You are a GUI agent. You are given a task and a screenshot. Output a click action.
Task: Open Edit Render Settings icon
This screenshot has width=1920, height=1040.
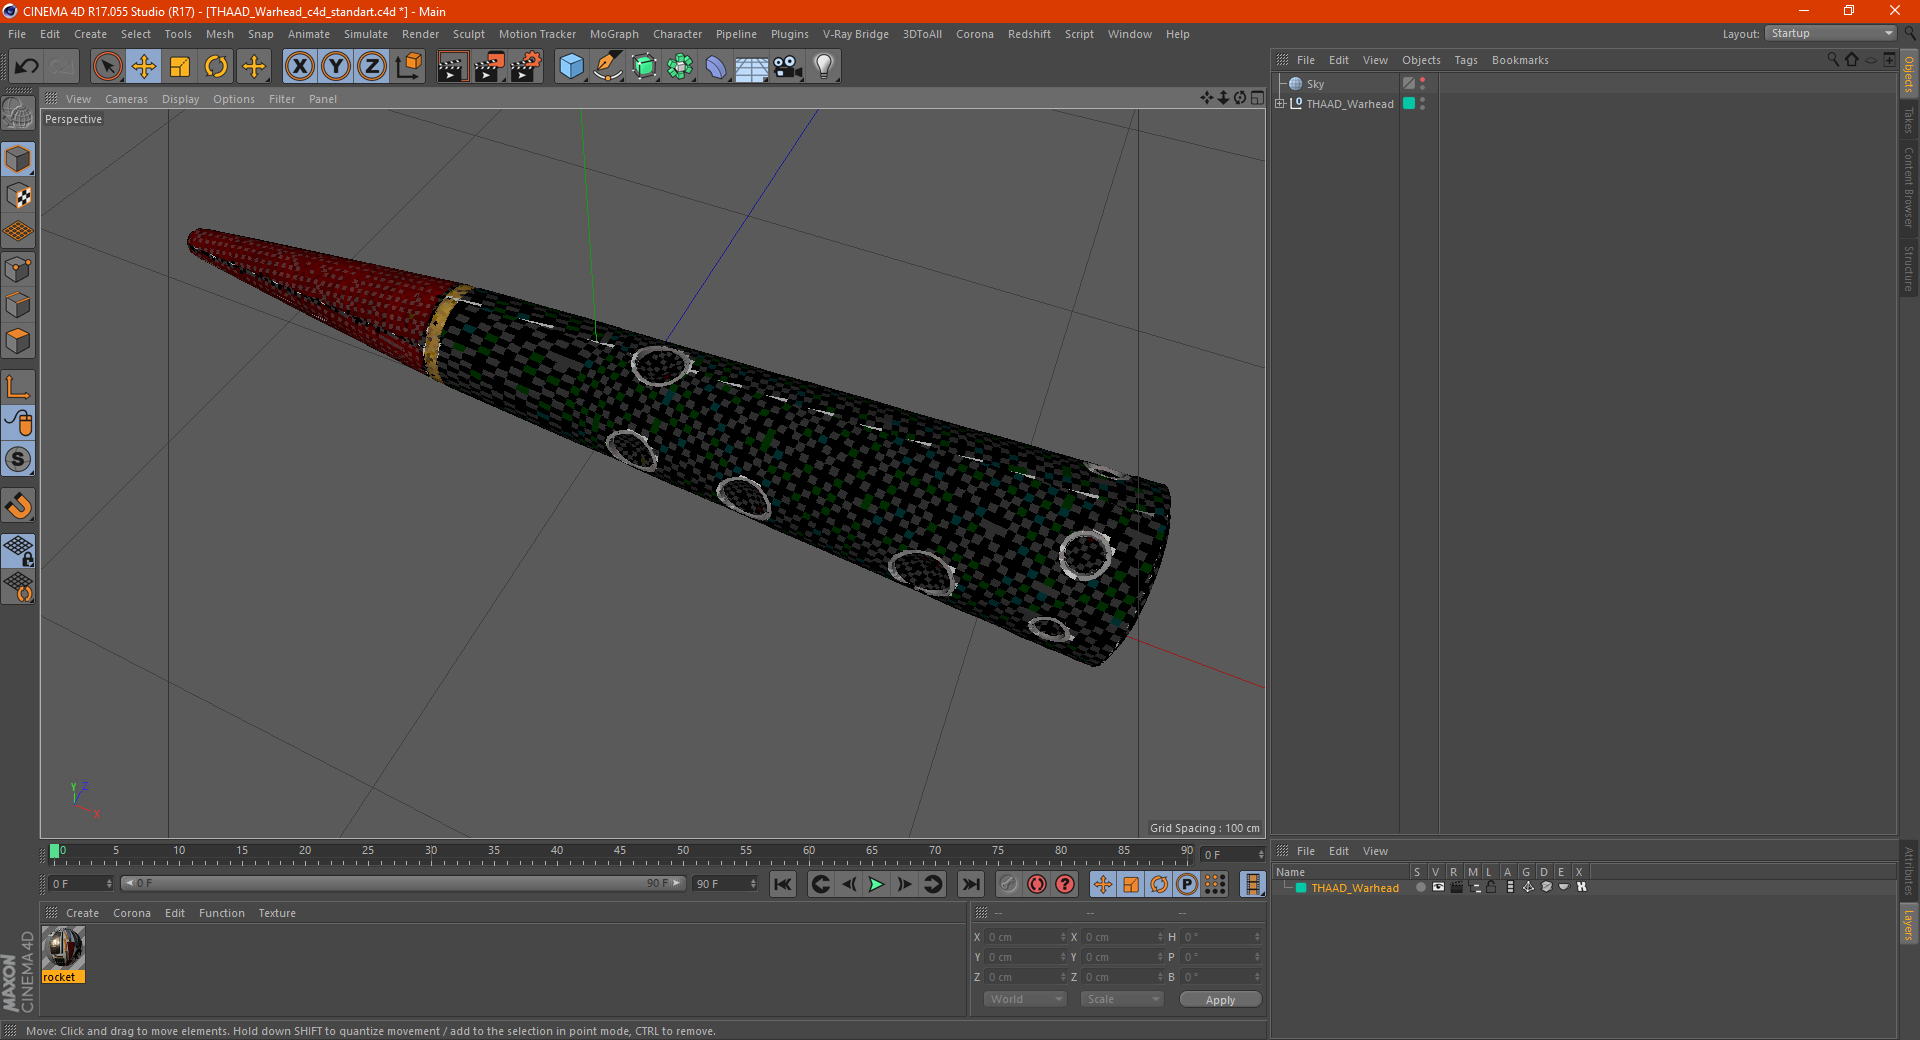click(x=526, y=67)
